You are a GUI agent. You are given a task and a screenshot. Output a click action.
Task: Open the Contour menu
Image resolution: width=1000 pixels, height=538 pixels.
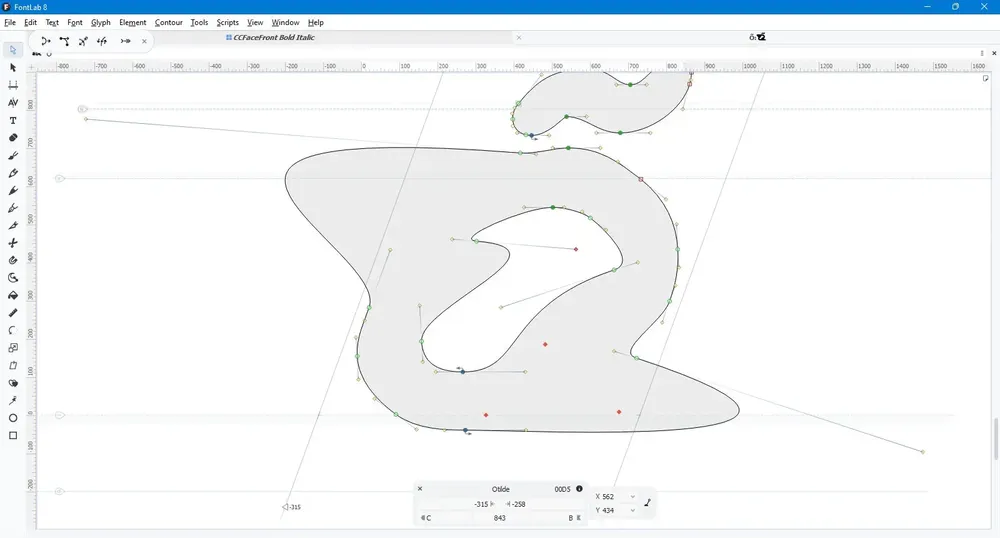168,22
